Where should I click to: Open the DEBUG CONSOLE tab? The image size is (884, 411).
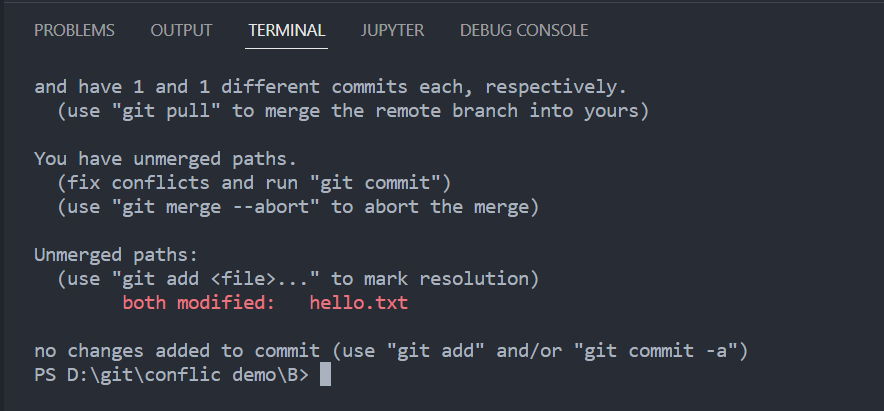(524, 30)
